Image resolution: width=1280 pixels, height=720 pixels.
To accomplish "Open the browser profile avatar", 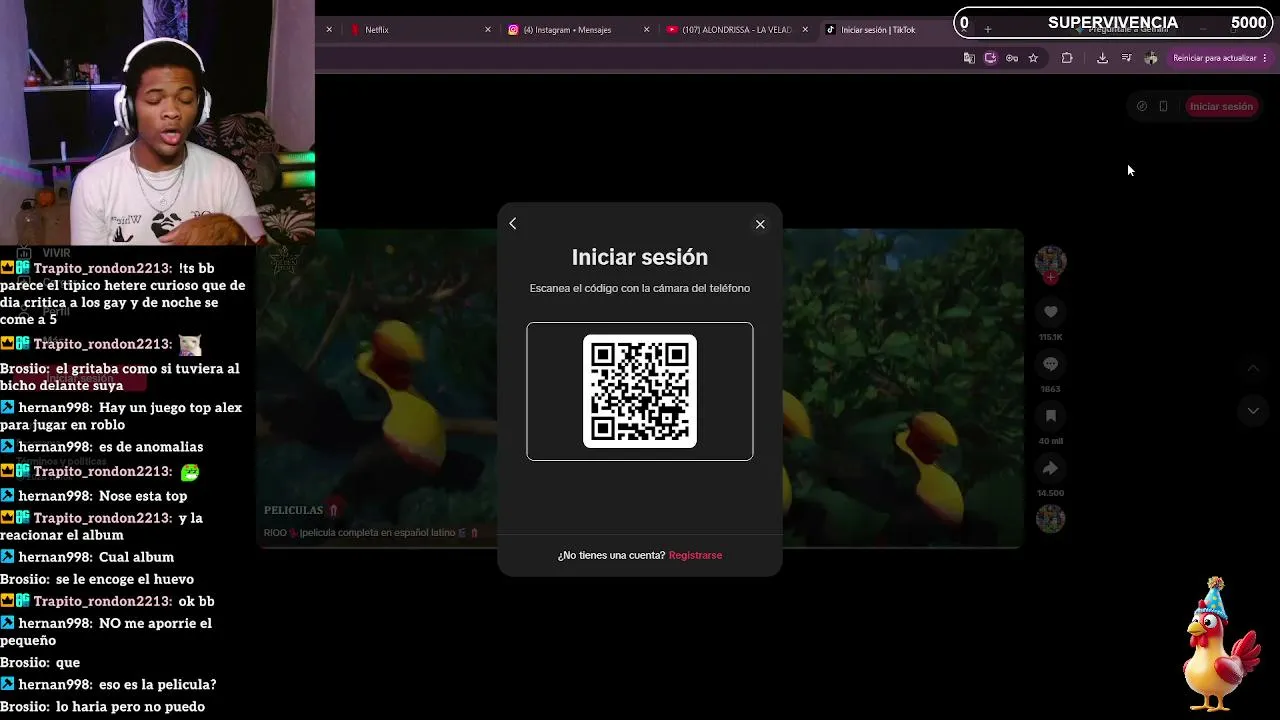I will pyautogui.click(x=1151, y=58).
